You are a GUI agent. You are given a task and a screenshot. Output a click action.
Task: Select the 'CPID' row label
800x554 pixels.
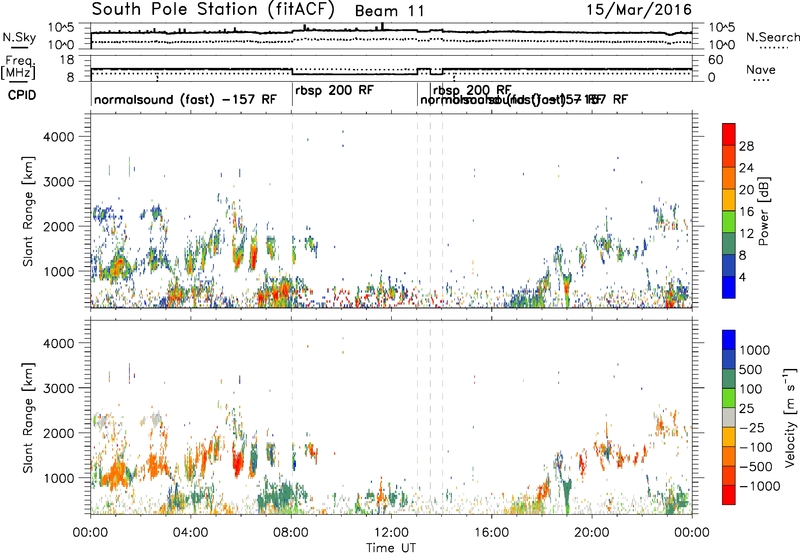coord(22,95)
